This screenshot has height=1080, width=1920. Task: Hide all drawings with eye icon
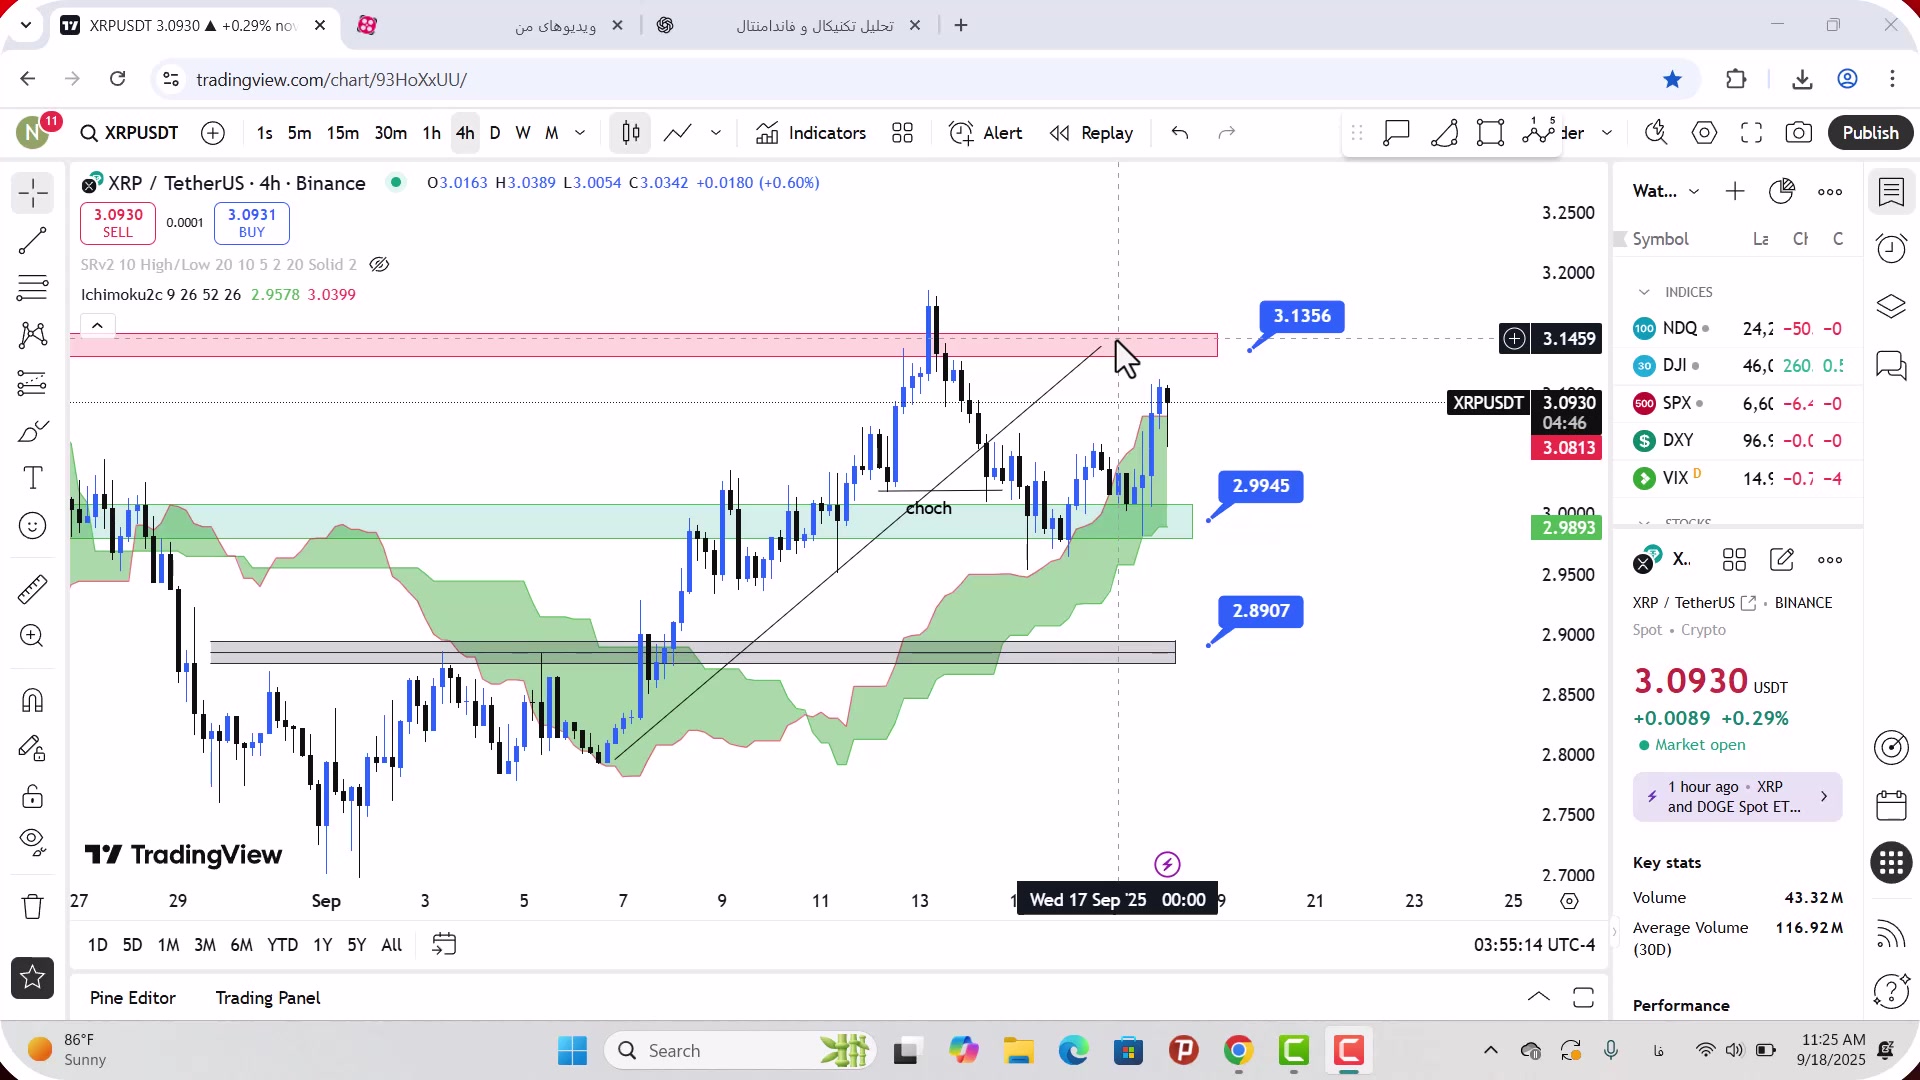click(x=33, y=843)
